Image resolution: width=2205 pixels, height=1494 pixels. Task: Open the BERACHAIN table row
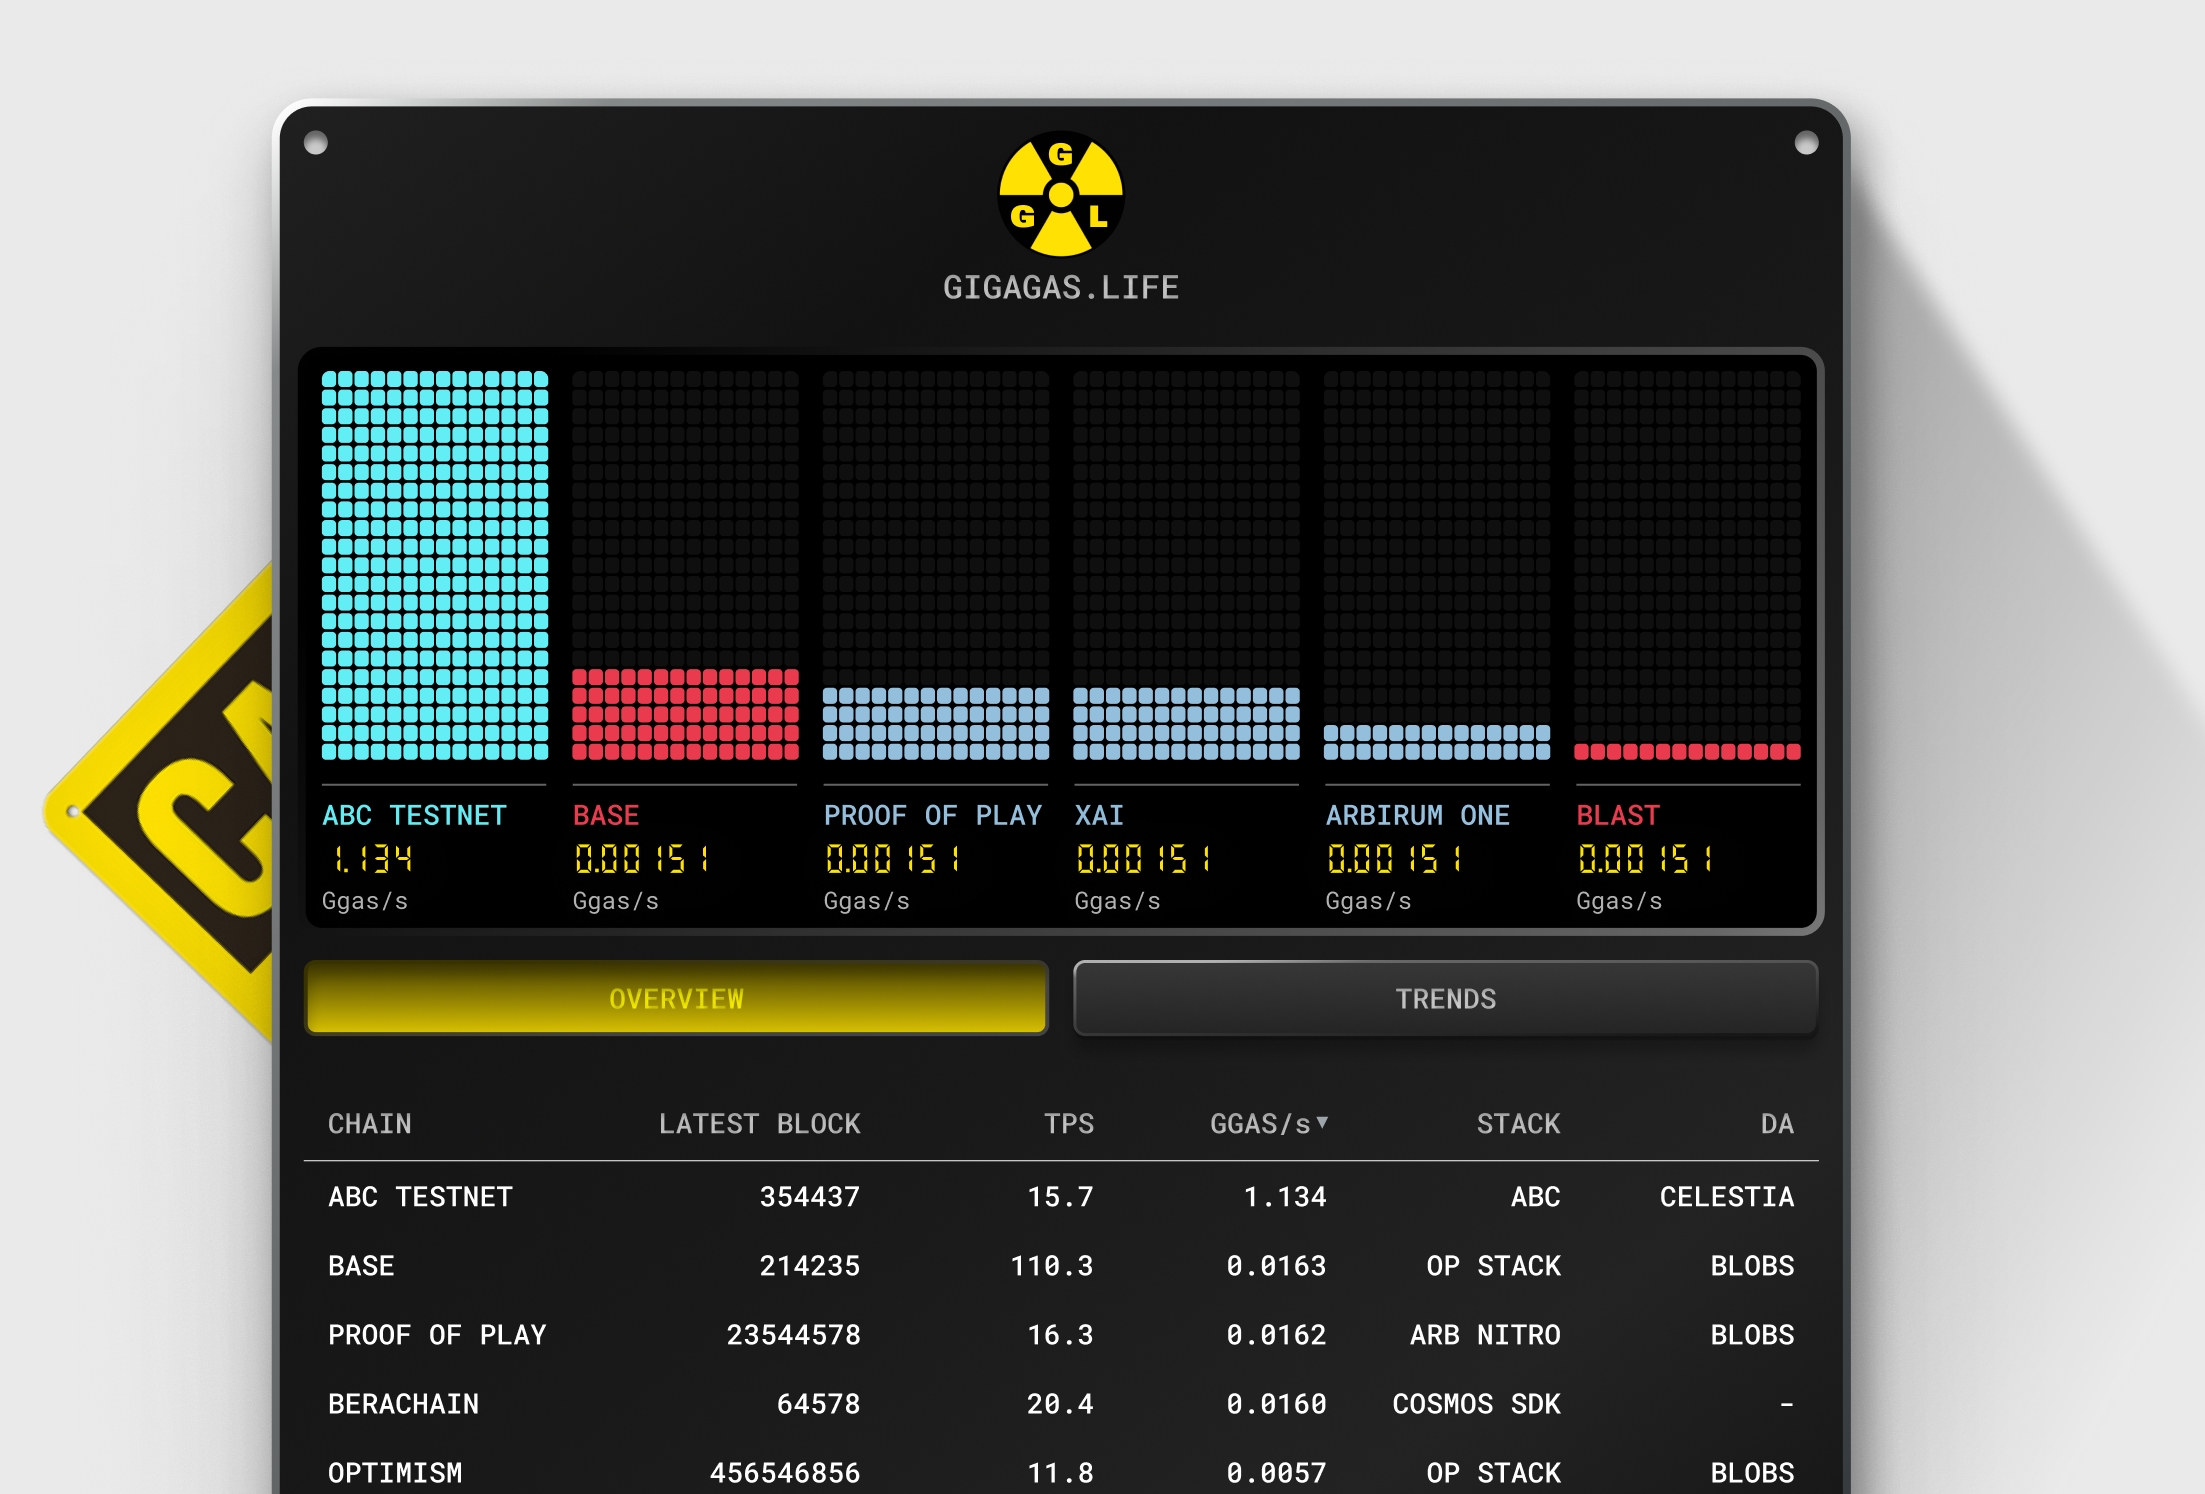pyautogui.click(x=1061, y=1403)
